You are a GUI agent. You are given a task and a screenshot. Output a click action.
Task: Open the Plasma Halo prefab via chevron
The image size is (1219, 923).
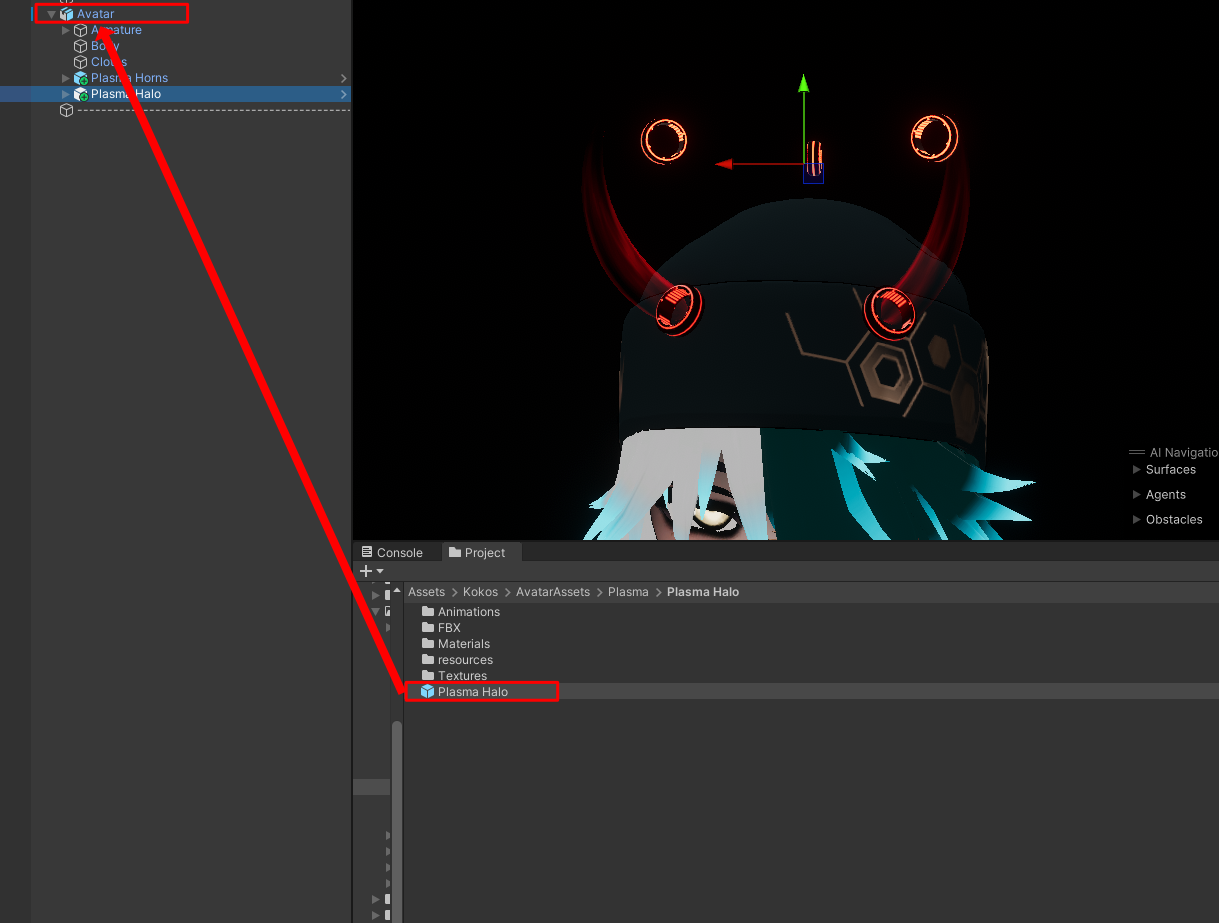(344, 94)
